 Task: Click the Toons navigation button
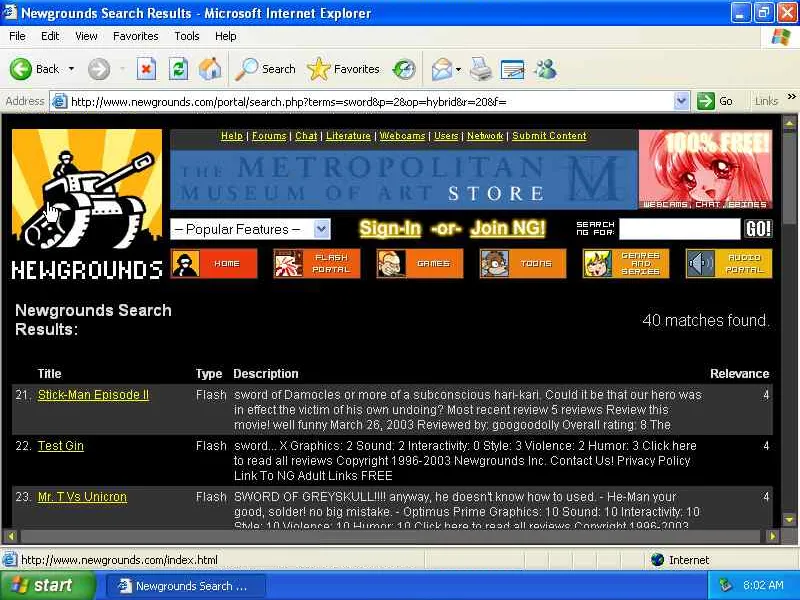point(523,264)
